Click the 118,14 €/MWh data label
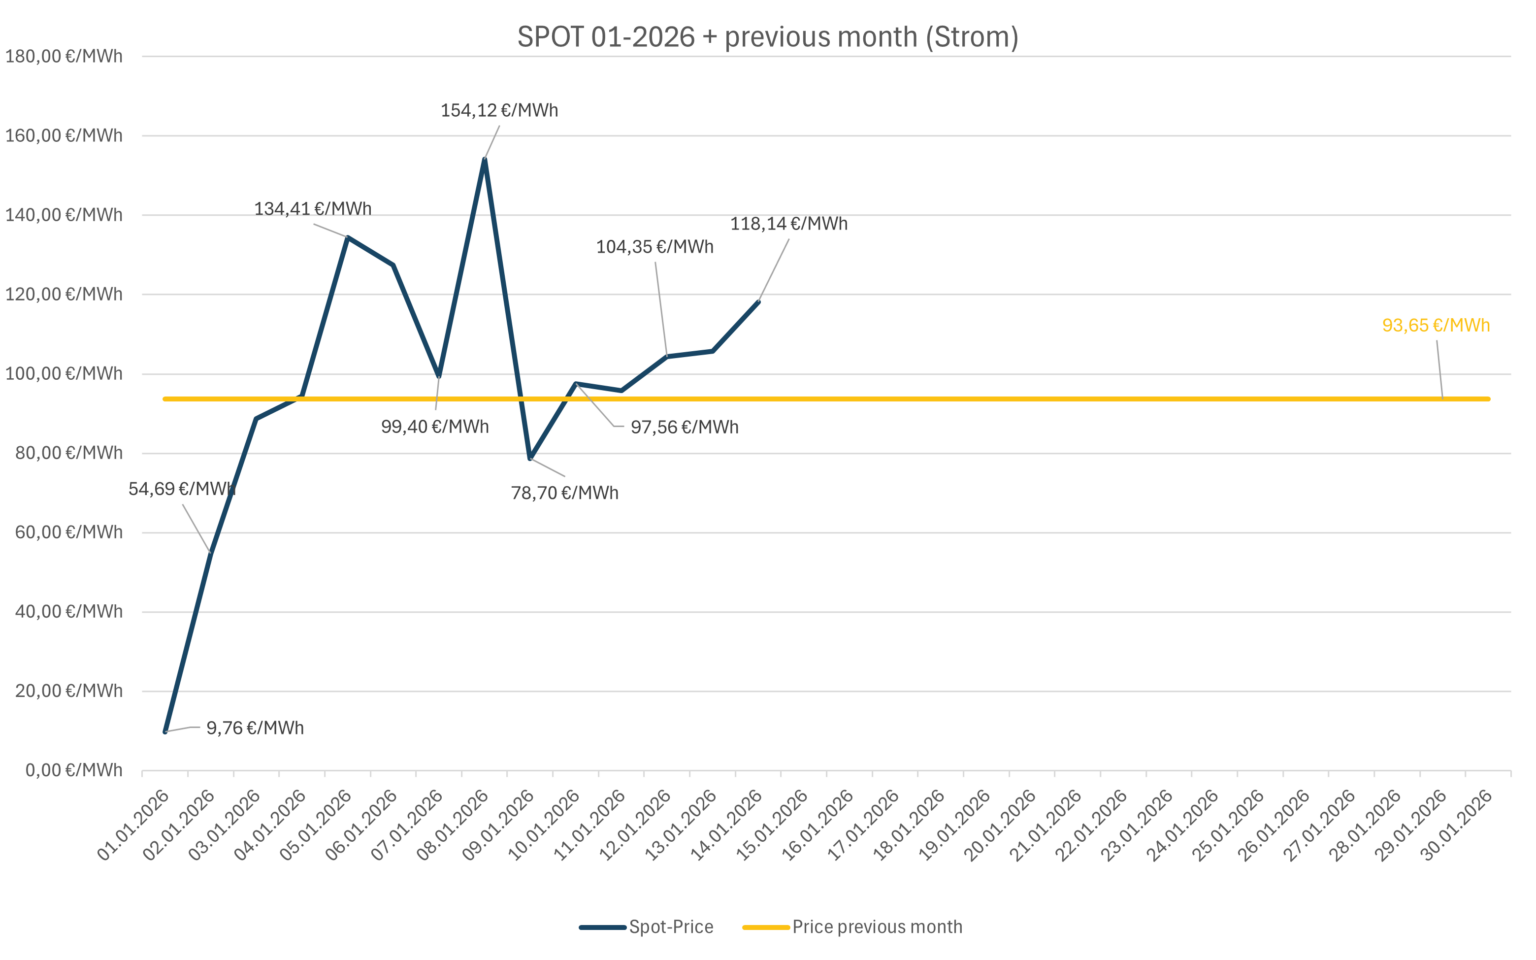Viewport: 1536px width, 960px height. pyautogui.click(x=788, y=224)
